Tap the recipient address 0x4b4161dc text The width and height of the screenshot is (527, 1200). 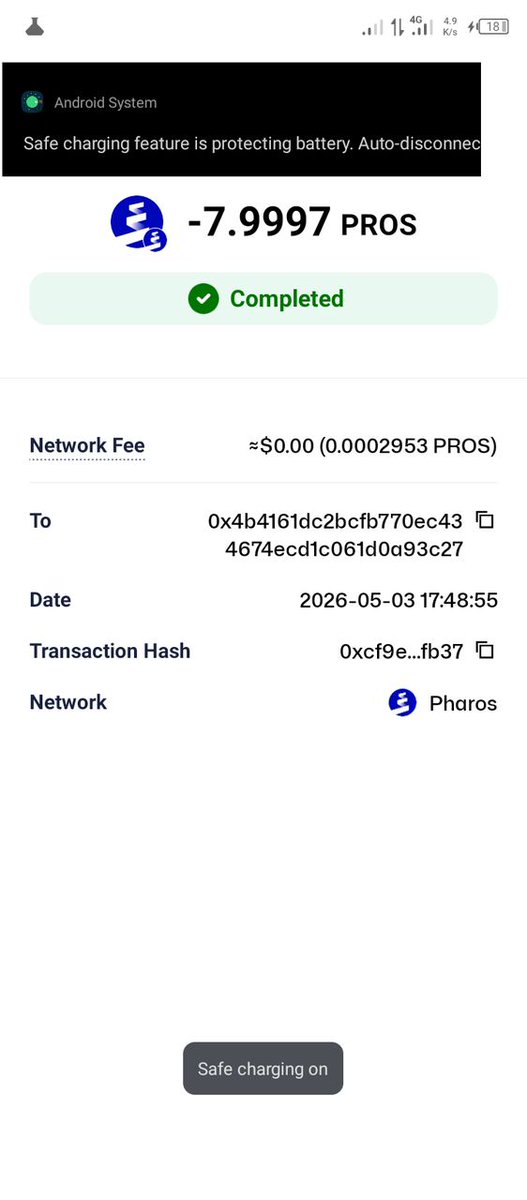click(335, 535)
